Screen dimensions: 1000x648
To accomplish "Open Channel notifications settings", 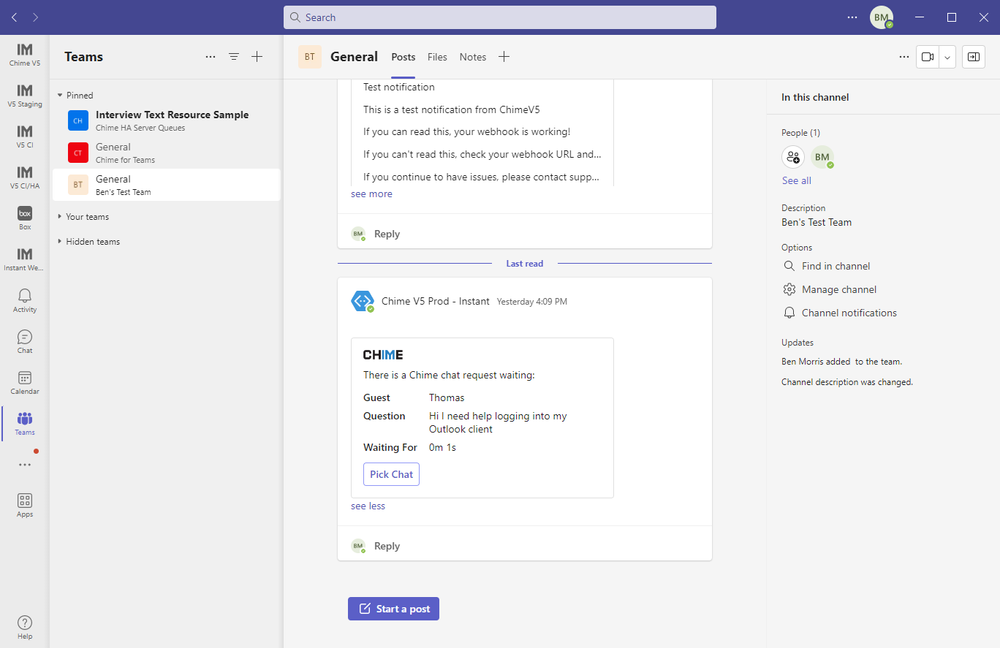I will pos(840,313).
